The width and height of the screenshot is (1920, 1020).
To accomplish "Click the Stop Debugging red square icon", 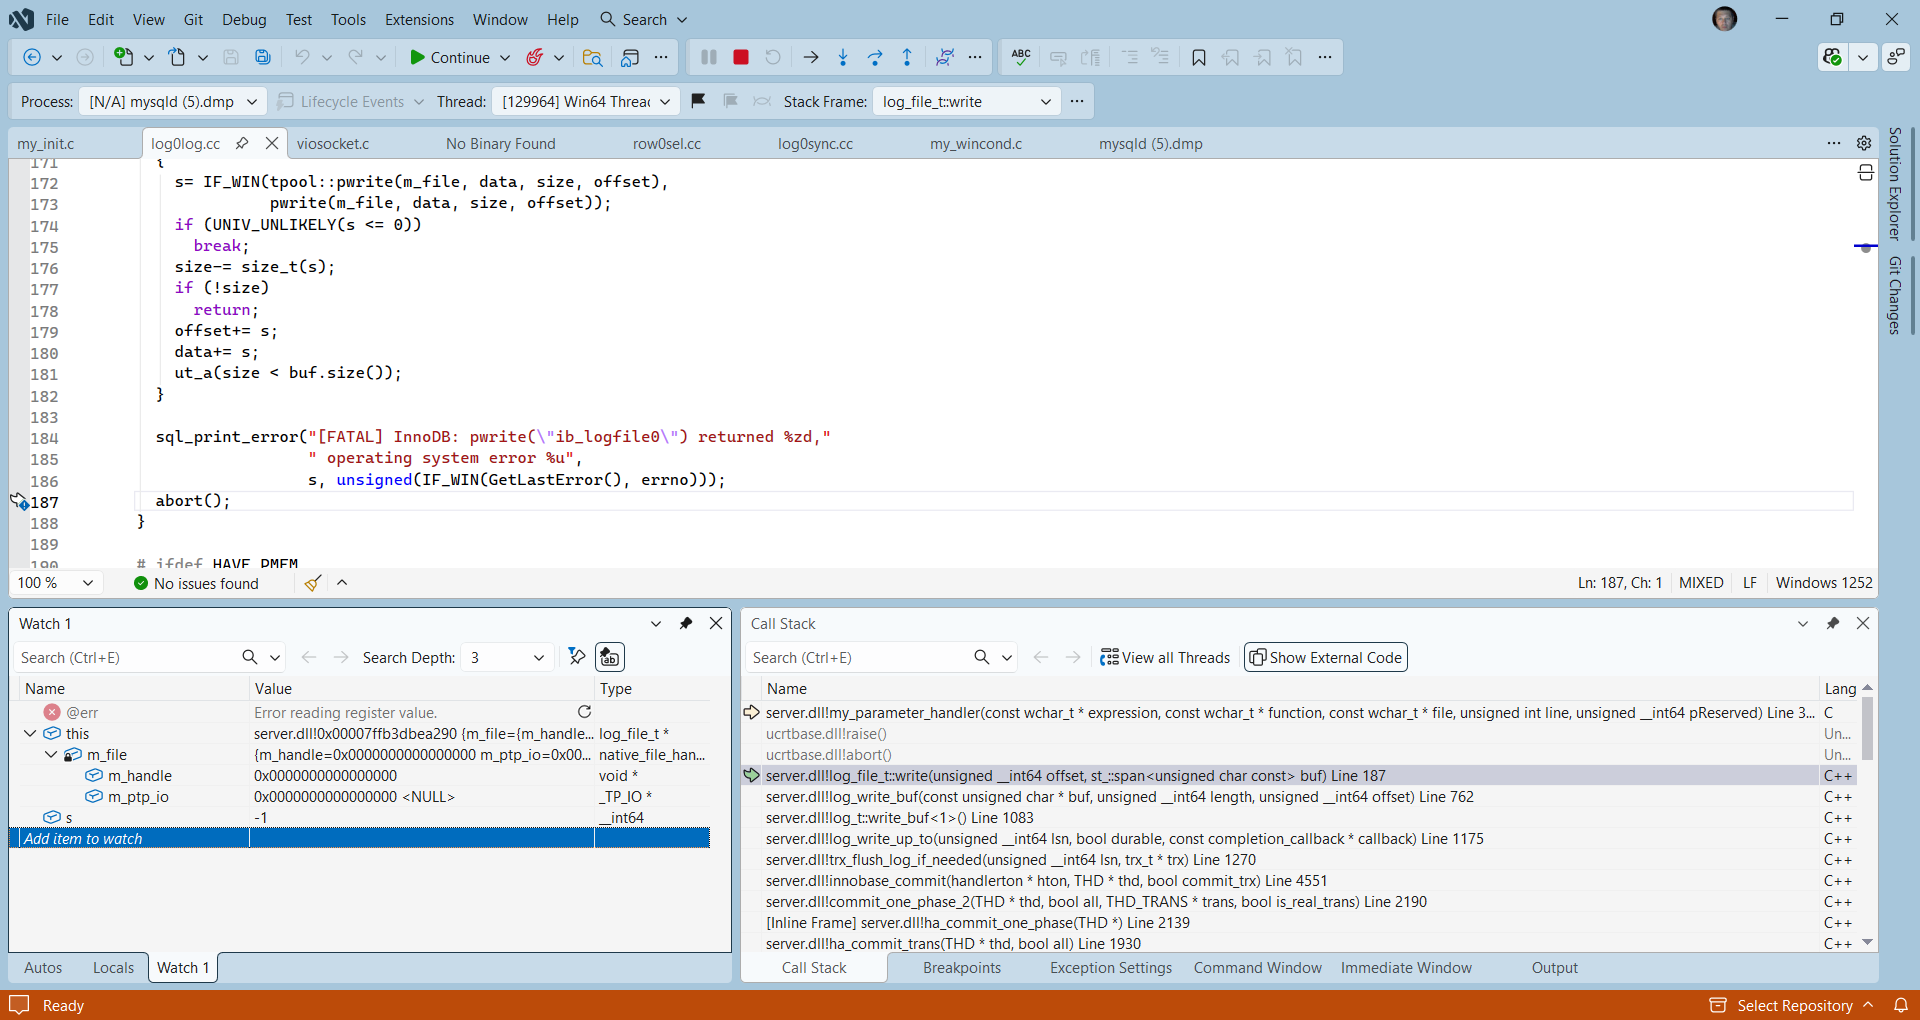I will (x=741, y=57).
